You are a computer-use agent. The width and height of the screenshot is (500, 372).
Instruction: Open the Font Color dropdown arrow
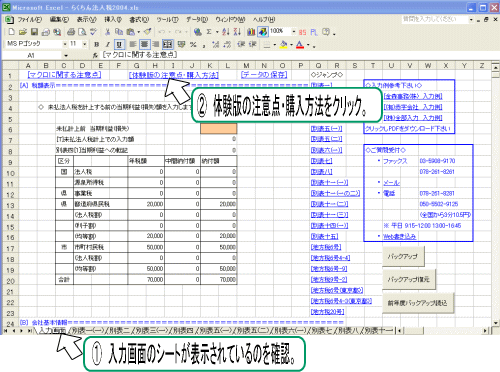pos(308,44)
